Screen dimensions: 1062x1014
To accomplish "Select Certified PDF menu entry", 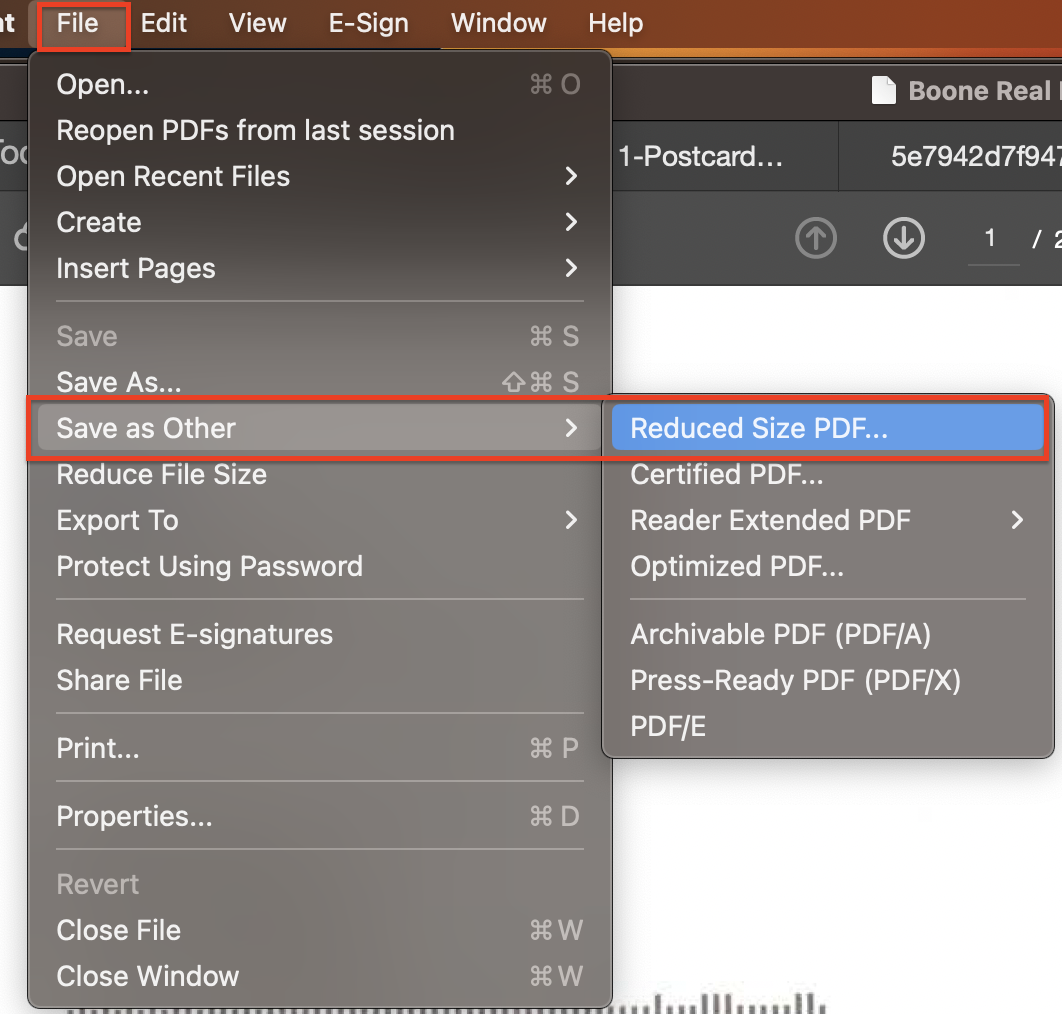I will (x=727, y=475).
